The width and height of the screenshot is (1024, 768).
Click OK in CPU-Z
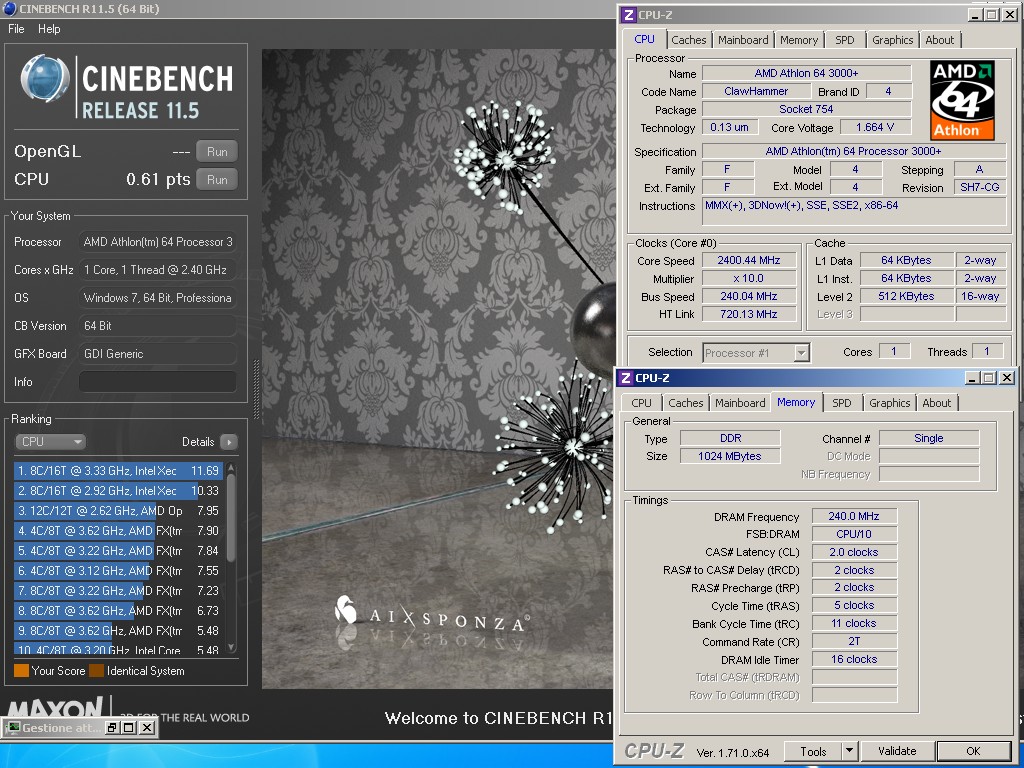(973, 752)
